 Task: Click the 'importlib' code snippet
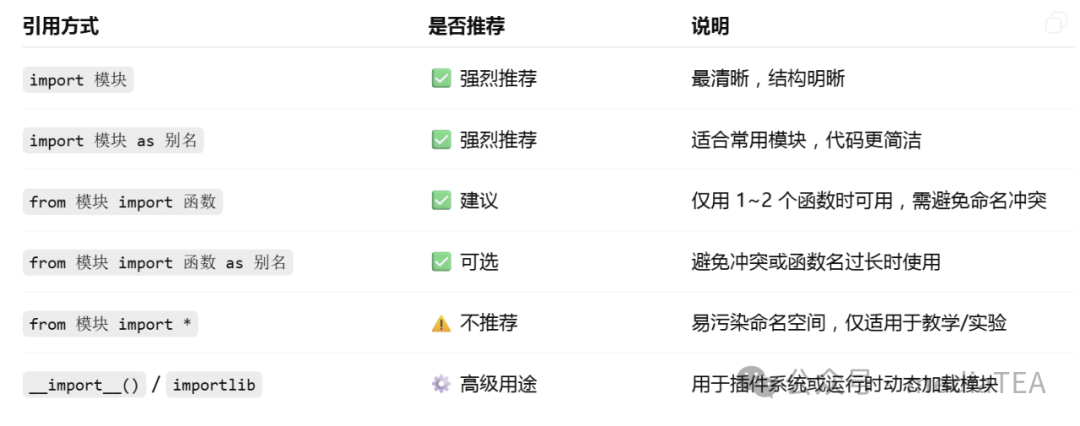[x=214, y=385]
